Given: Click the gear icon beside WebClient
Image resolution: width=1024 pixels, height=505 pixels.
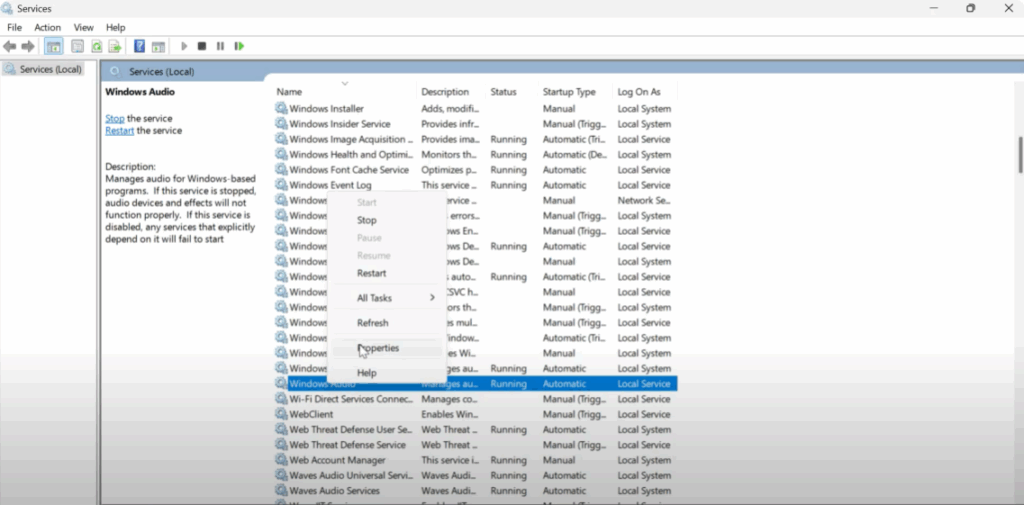Looking at the screenshot, I should click(281, 414).
